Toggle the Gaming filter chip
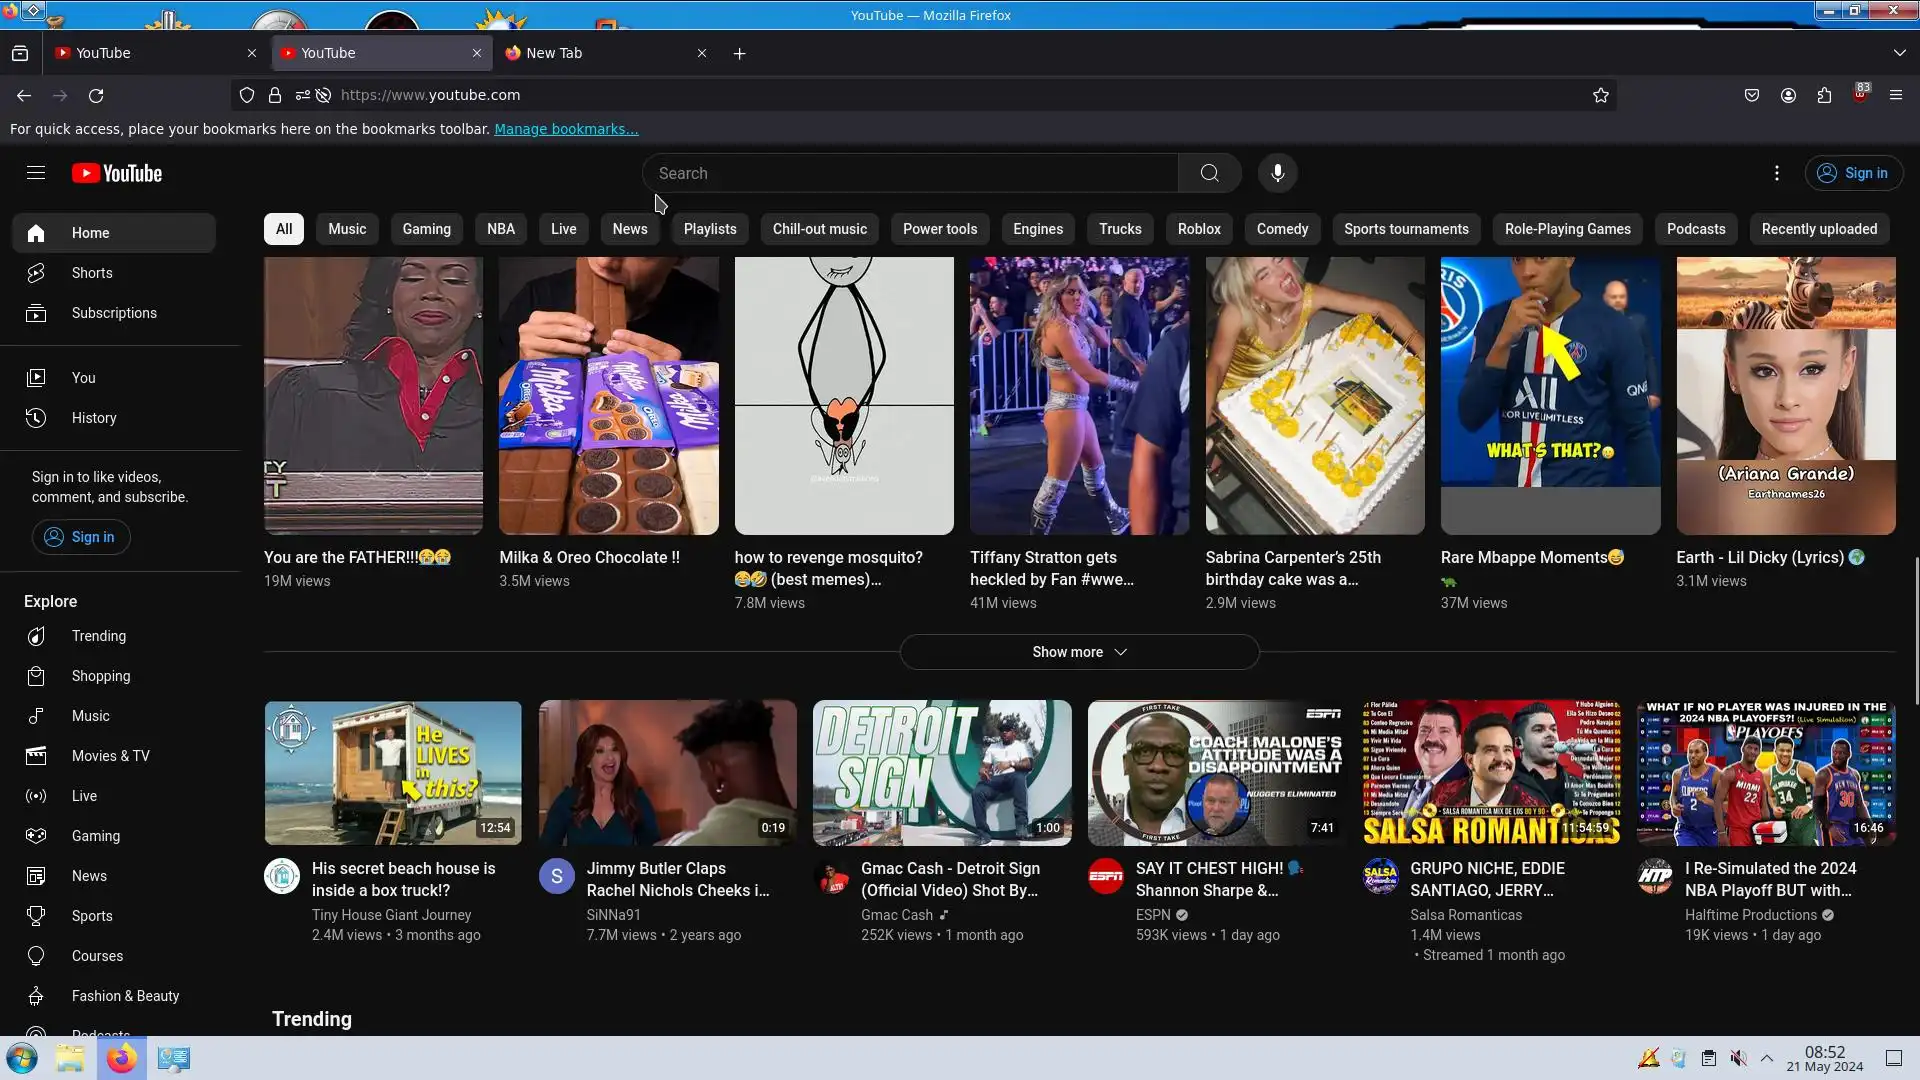Image resolution: width=1920 pixels, height=1080 pixels. [426, 229]
